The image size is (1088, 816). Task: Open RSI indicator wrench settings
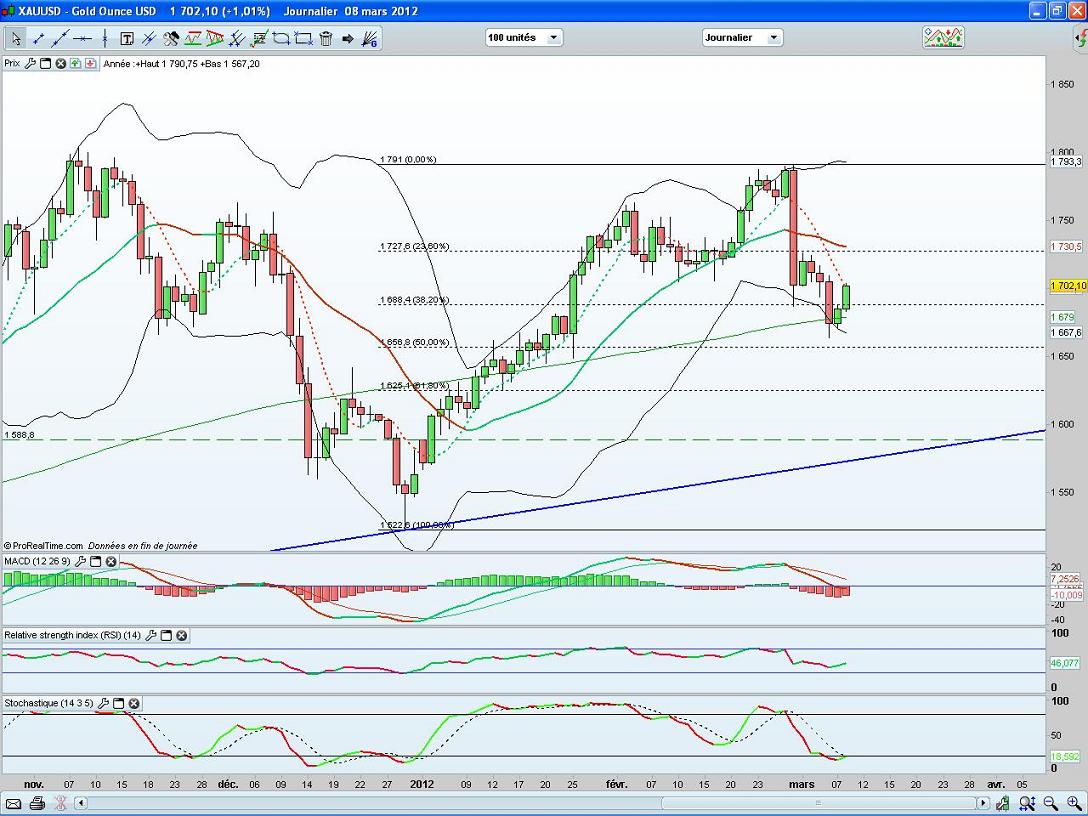click(x=151, y=636)
